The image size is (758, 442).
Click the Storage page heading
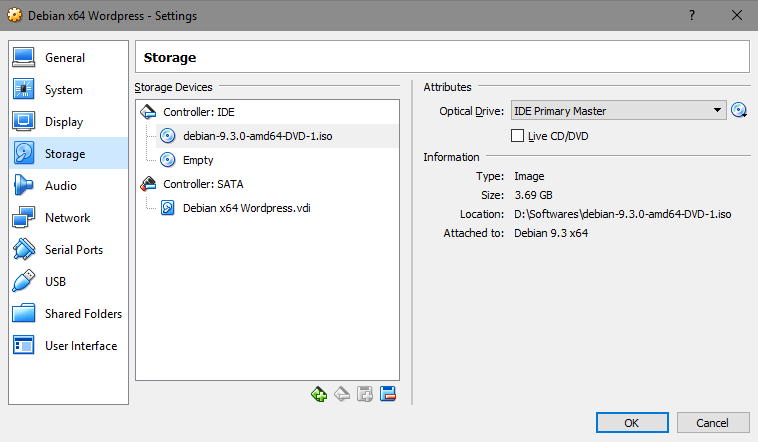[x=170, y=58]
